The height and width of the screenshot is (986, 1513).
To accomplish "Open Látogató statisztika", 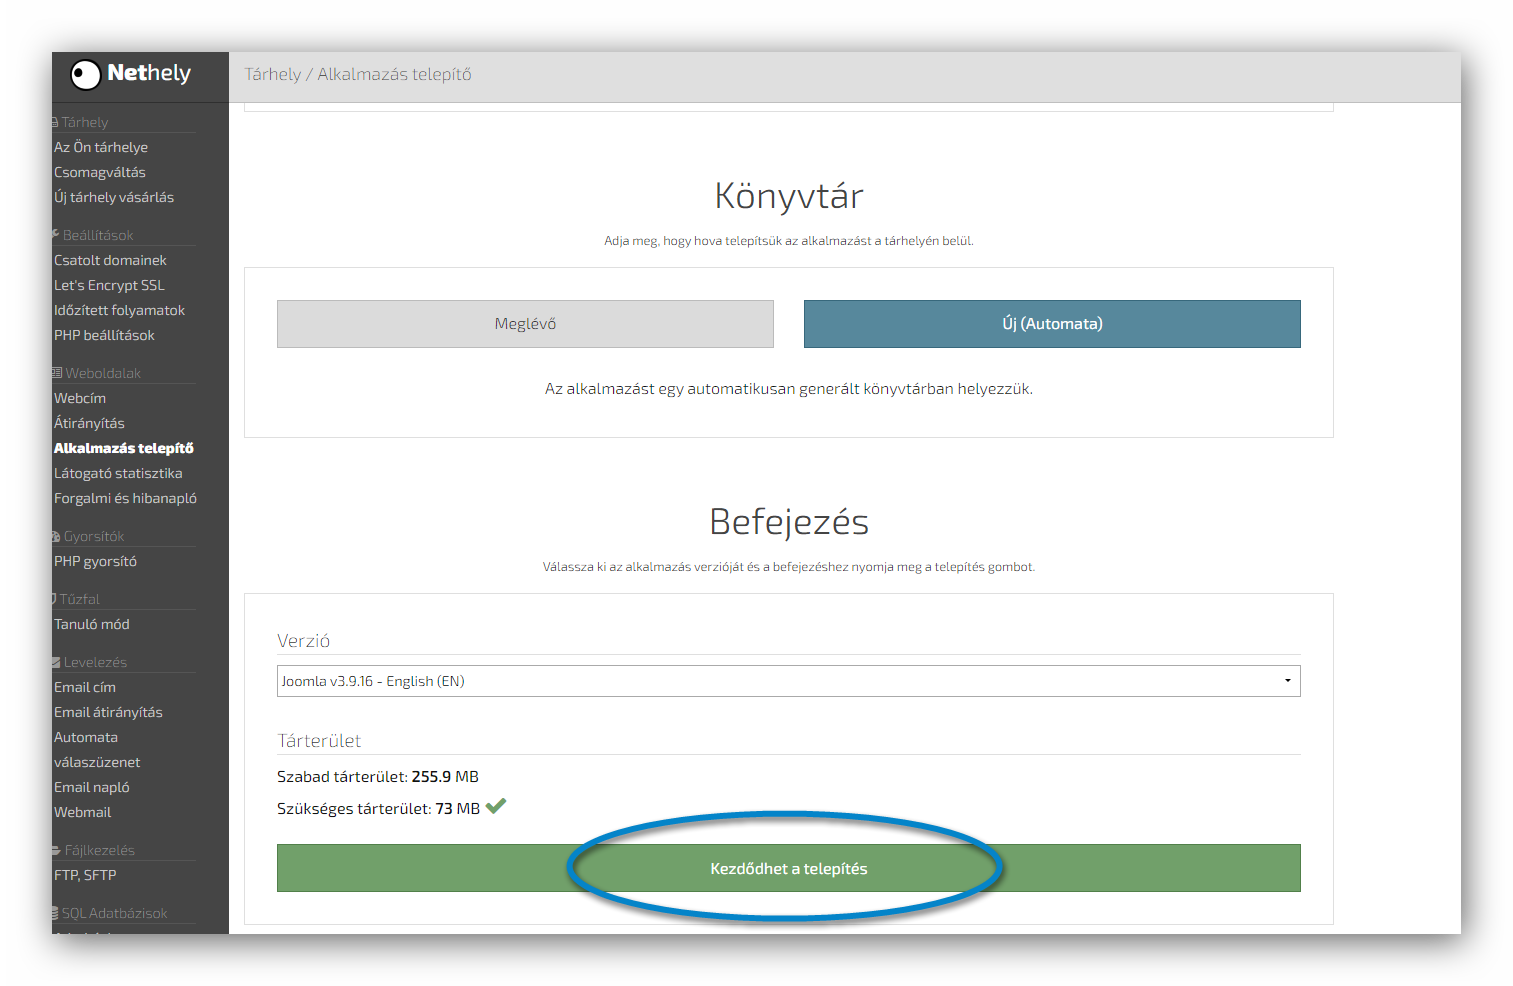I will (x=118, y=473).
